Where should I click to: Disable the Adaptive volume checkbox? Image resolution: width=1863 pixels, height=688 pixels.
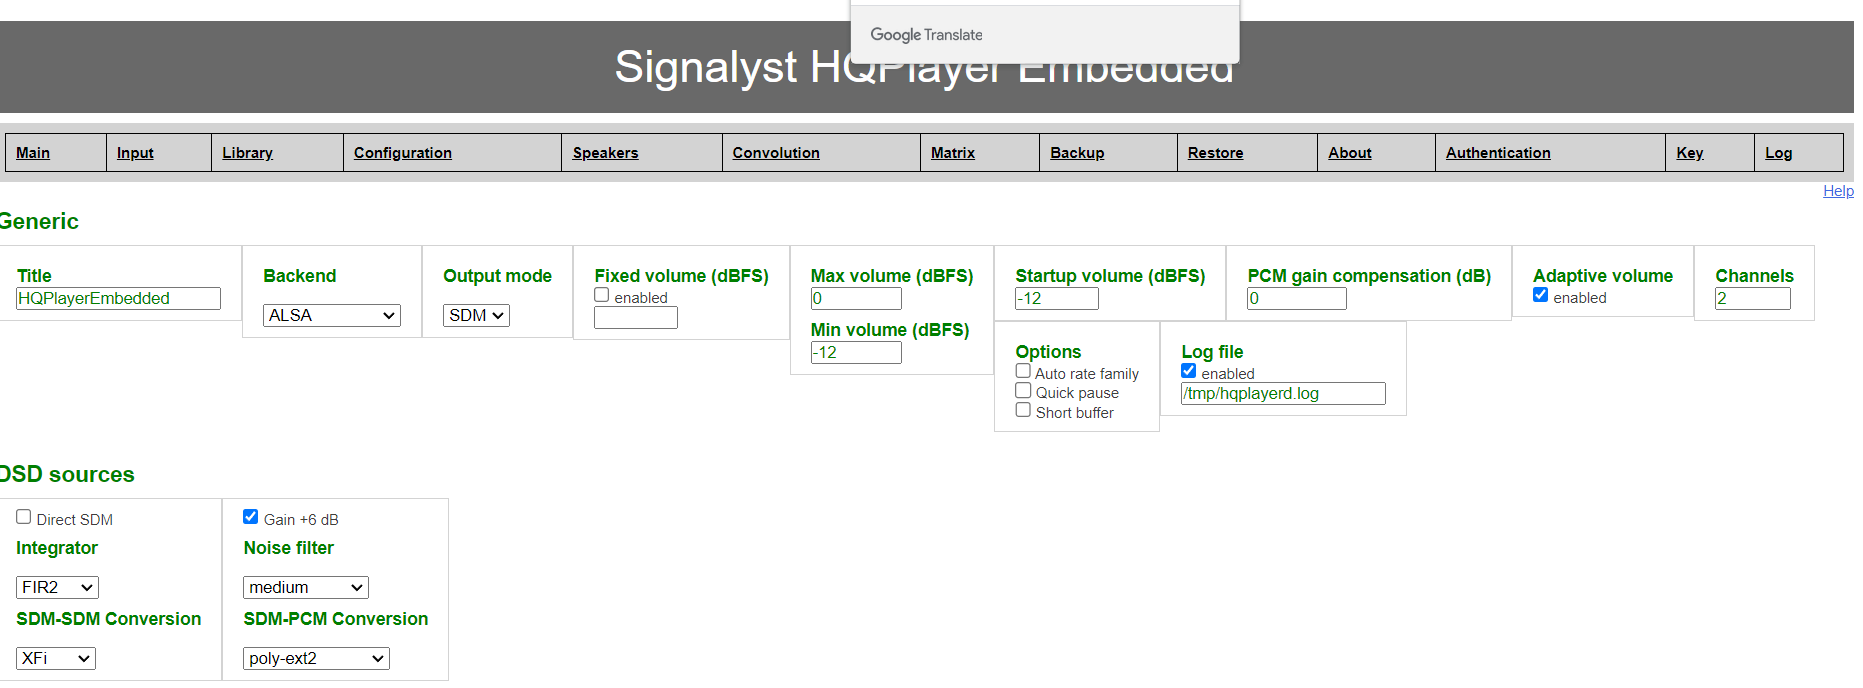click(1541, 295)
